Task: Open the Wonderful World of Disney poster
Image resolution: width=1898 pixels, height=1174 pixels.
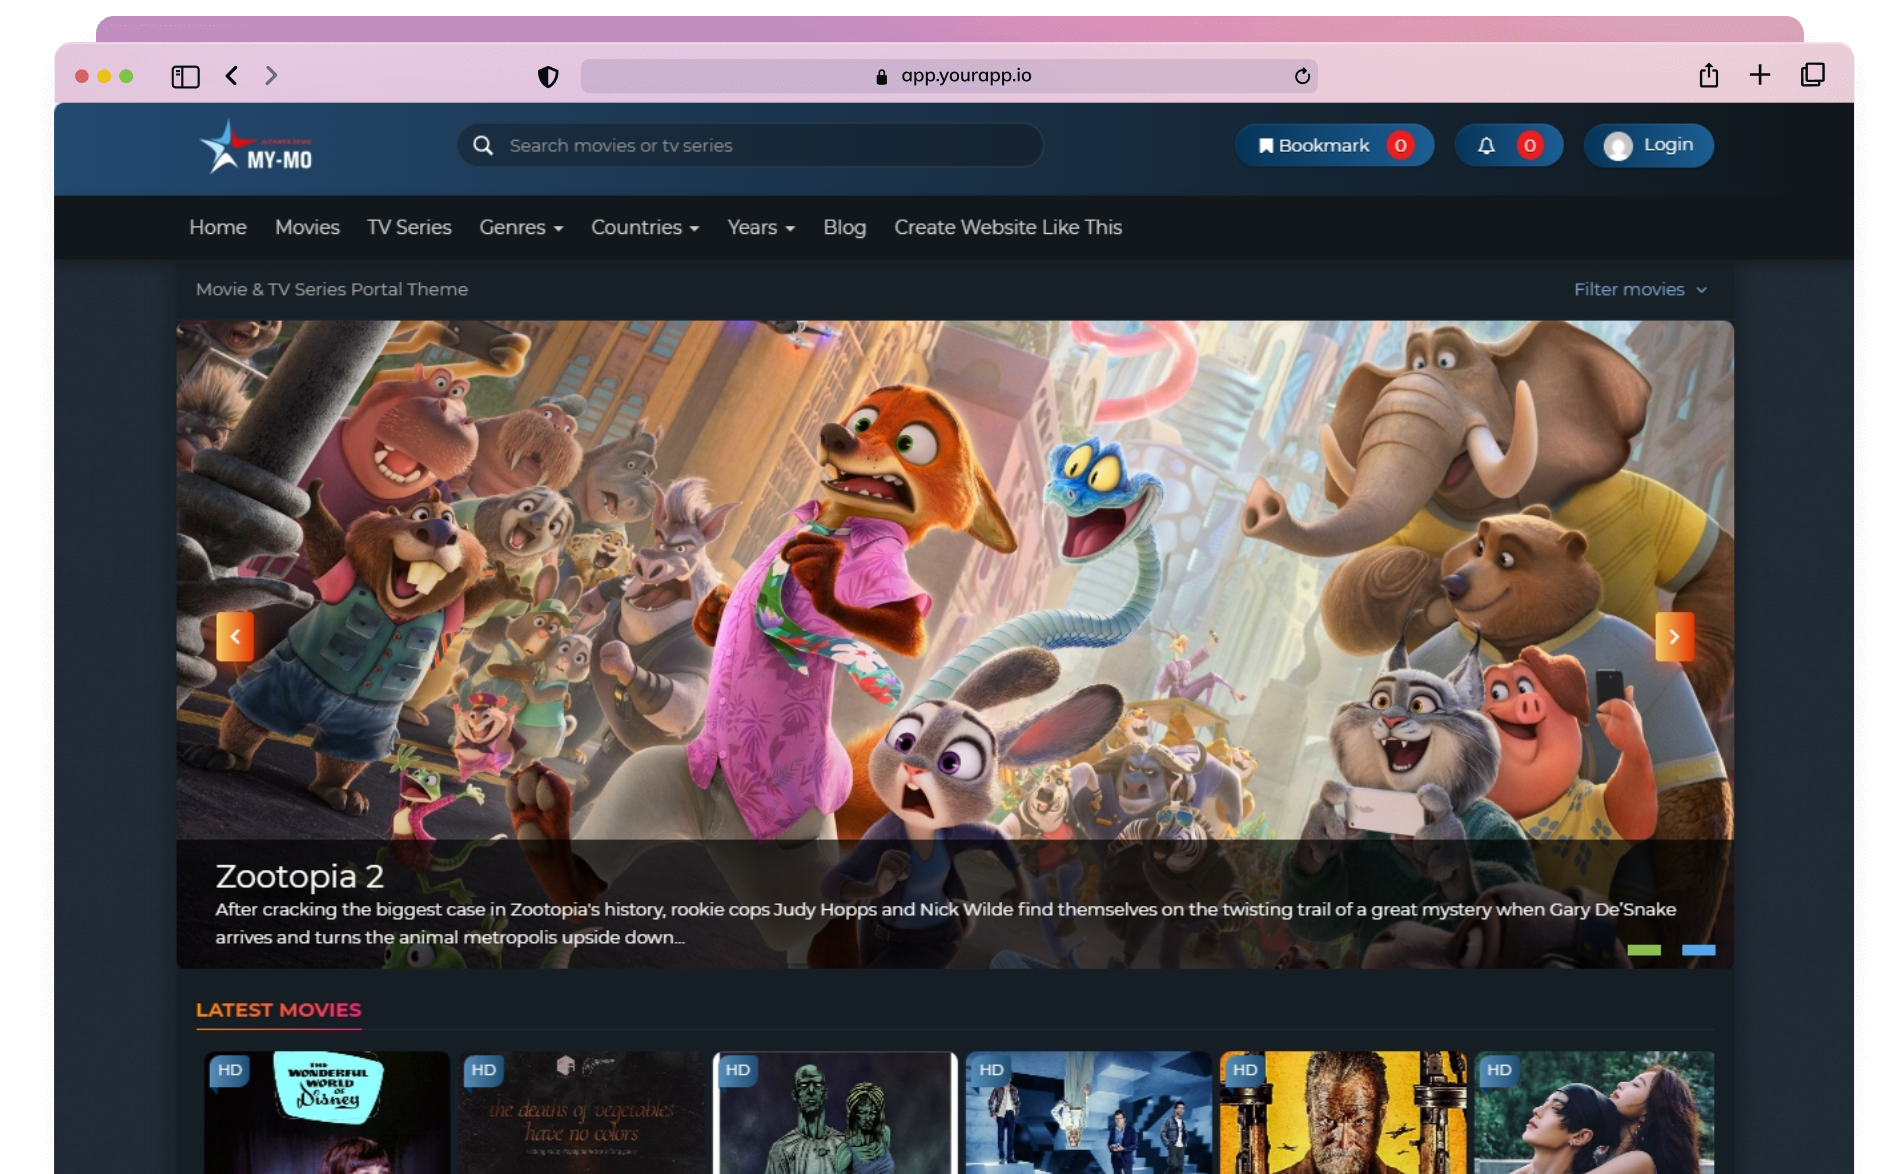Action: click(327, 1112)
